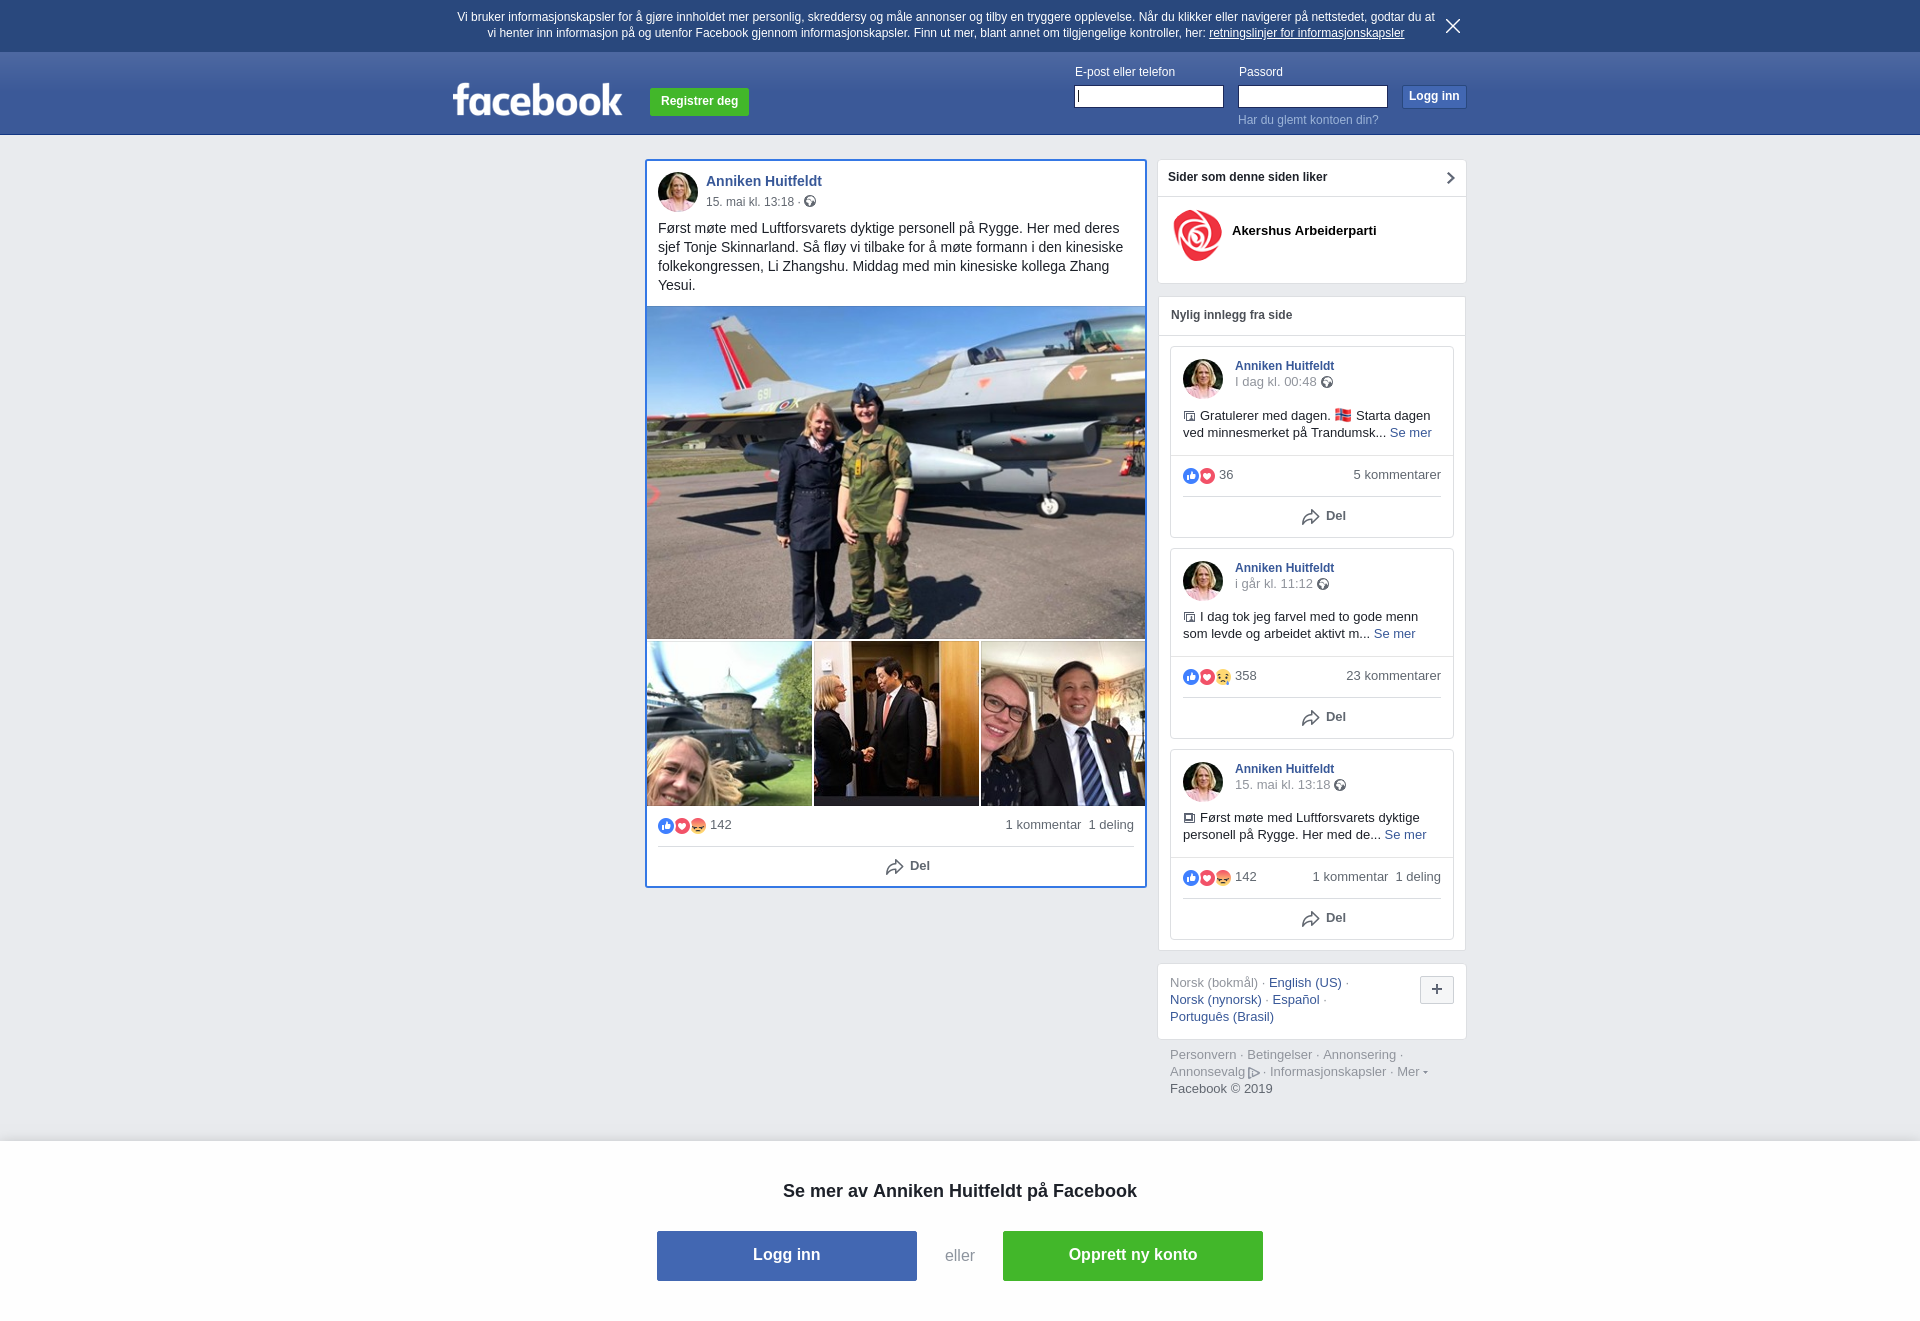The image size is (1920, 1321).
Task: Click Del on the Gratulerer med dagen post
Action: [x=1324, y=516]
